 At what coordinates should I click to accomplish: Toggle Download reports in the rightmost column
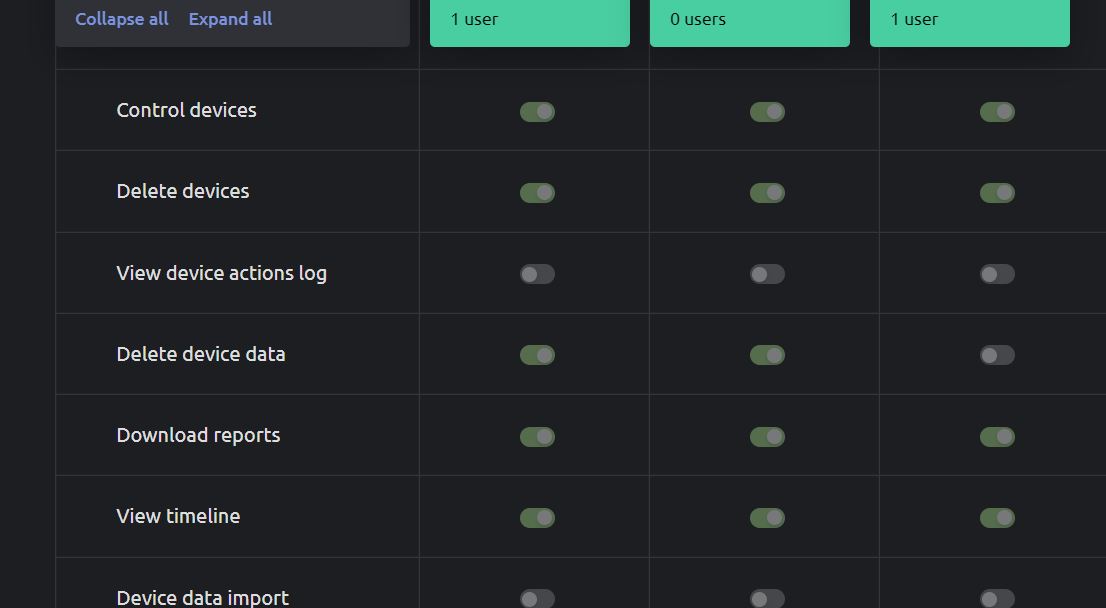(997, 437)
